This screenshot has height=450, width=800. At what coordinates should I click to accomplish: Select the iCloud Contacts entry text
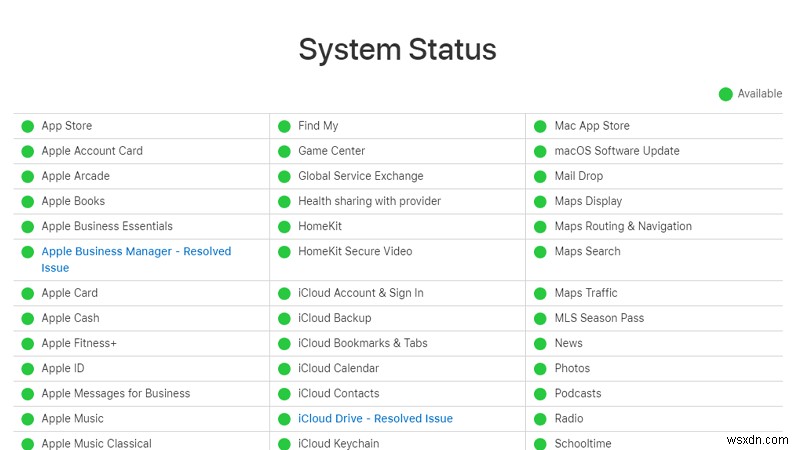339,393
